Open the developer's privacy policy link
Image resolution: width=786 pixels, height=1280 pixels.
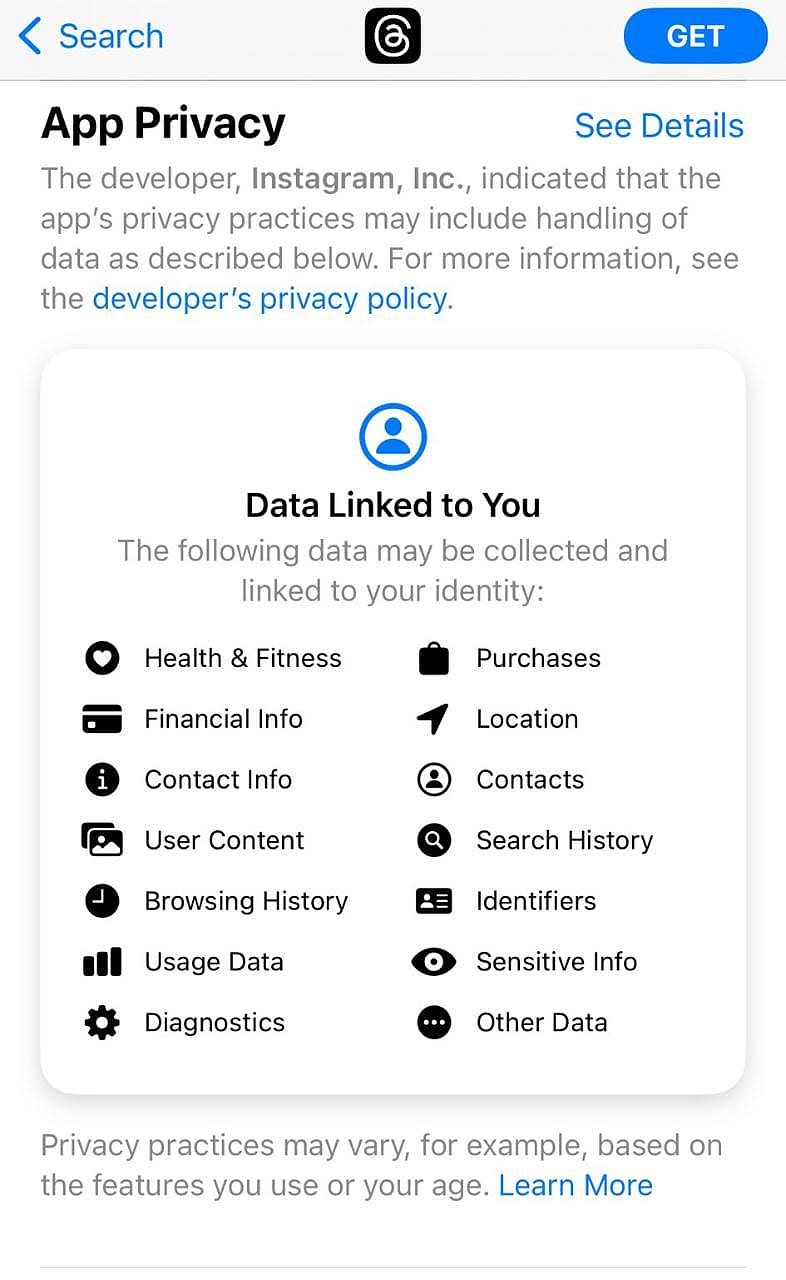pyautogui.click(x=269, y=298)
